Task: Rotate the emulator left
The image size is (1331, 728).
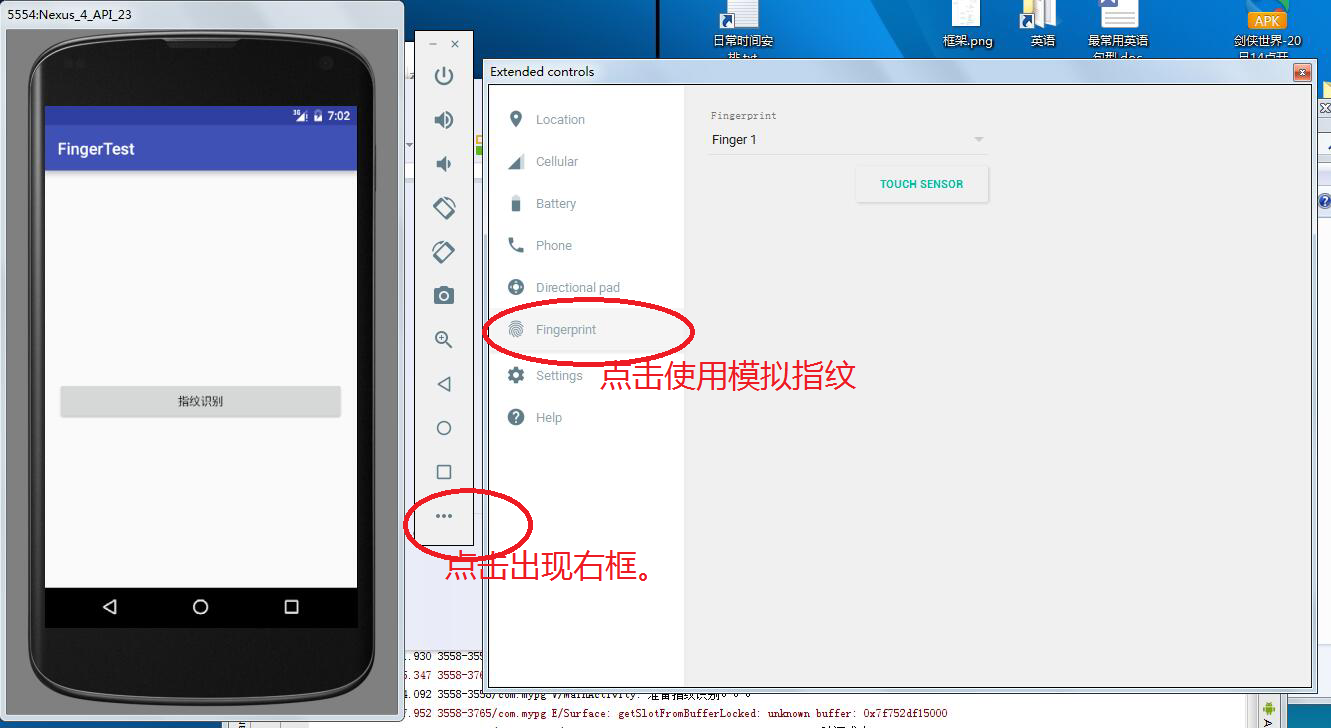Action: tap(444, 208)
